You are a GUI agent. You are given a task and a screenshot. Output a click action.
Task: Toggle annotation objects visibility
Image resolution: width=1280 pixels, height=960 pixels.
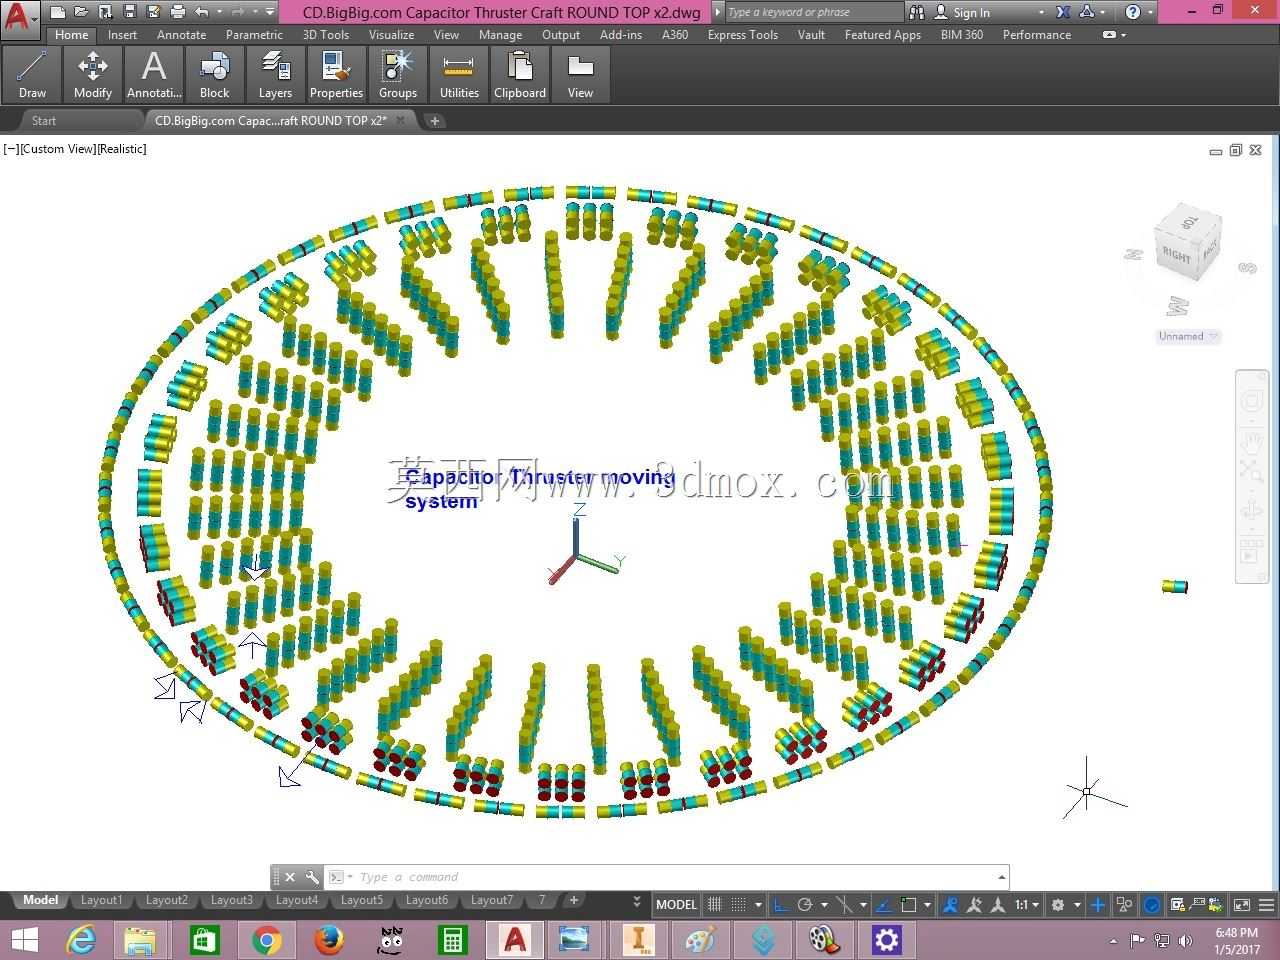click(x=951, y=905)
